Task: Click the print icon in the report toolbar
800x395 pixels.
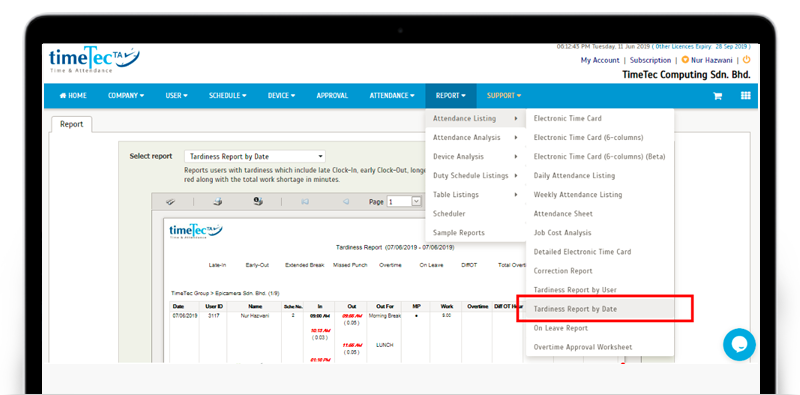Action: click(218, 202)
